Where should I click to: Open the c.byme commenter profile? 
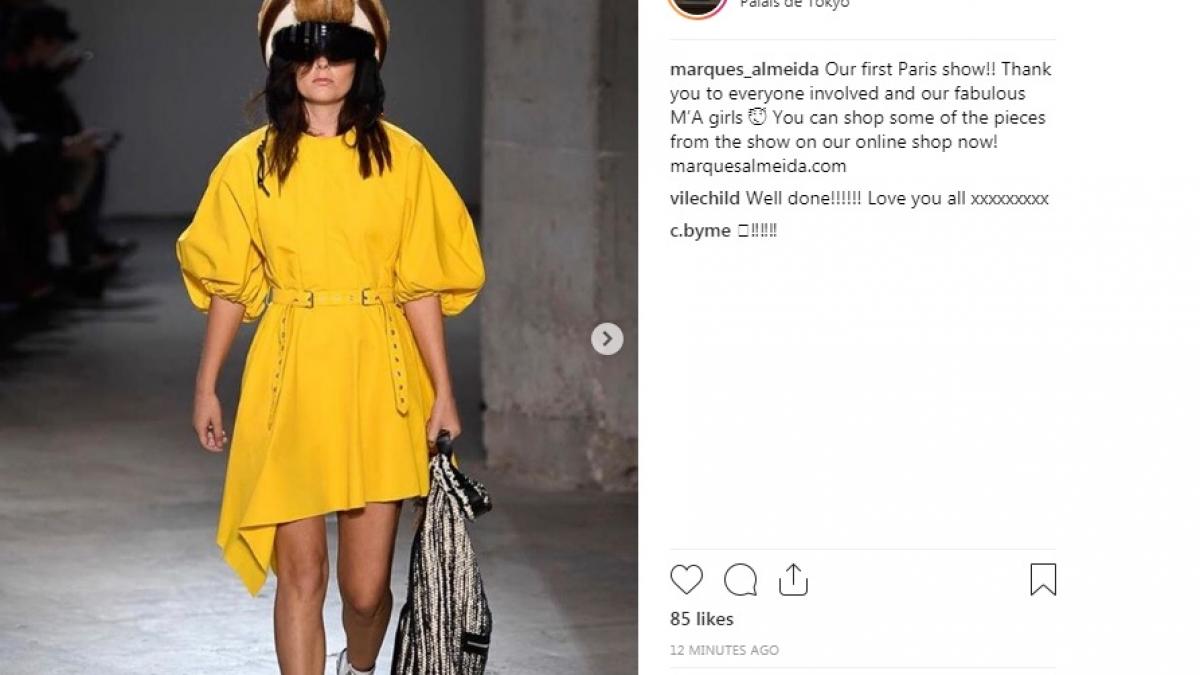(700, 231)
